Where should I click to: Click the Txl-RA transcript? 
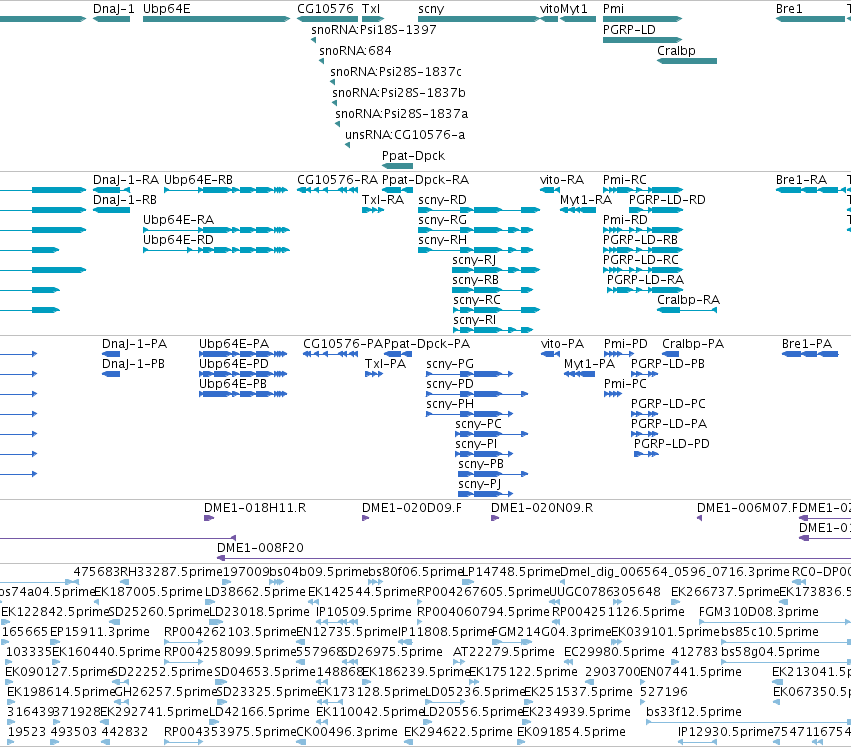click(373, 210)
